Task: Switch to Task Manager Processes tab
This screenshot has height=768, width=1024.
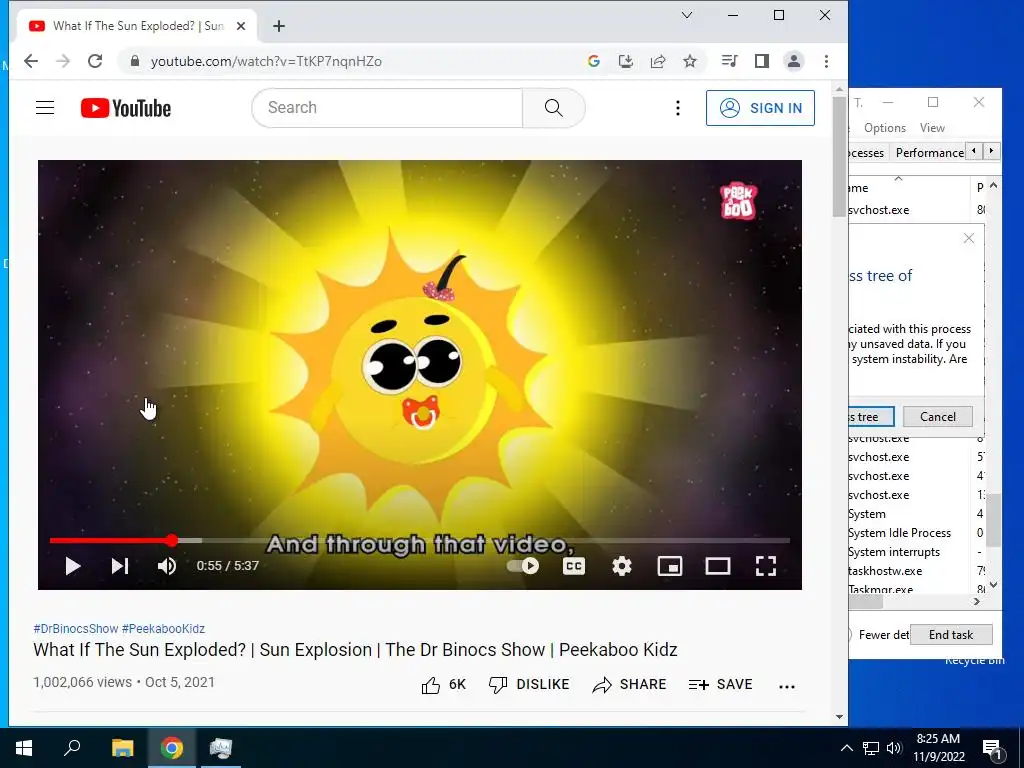Action: (867, 153)
